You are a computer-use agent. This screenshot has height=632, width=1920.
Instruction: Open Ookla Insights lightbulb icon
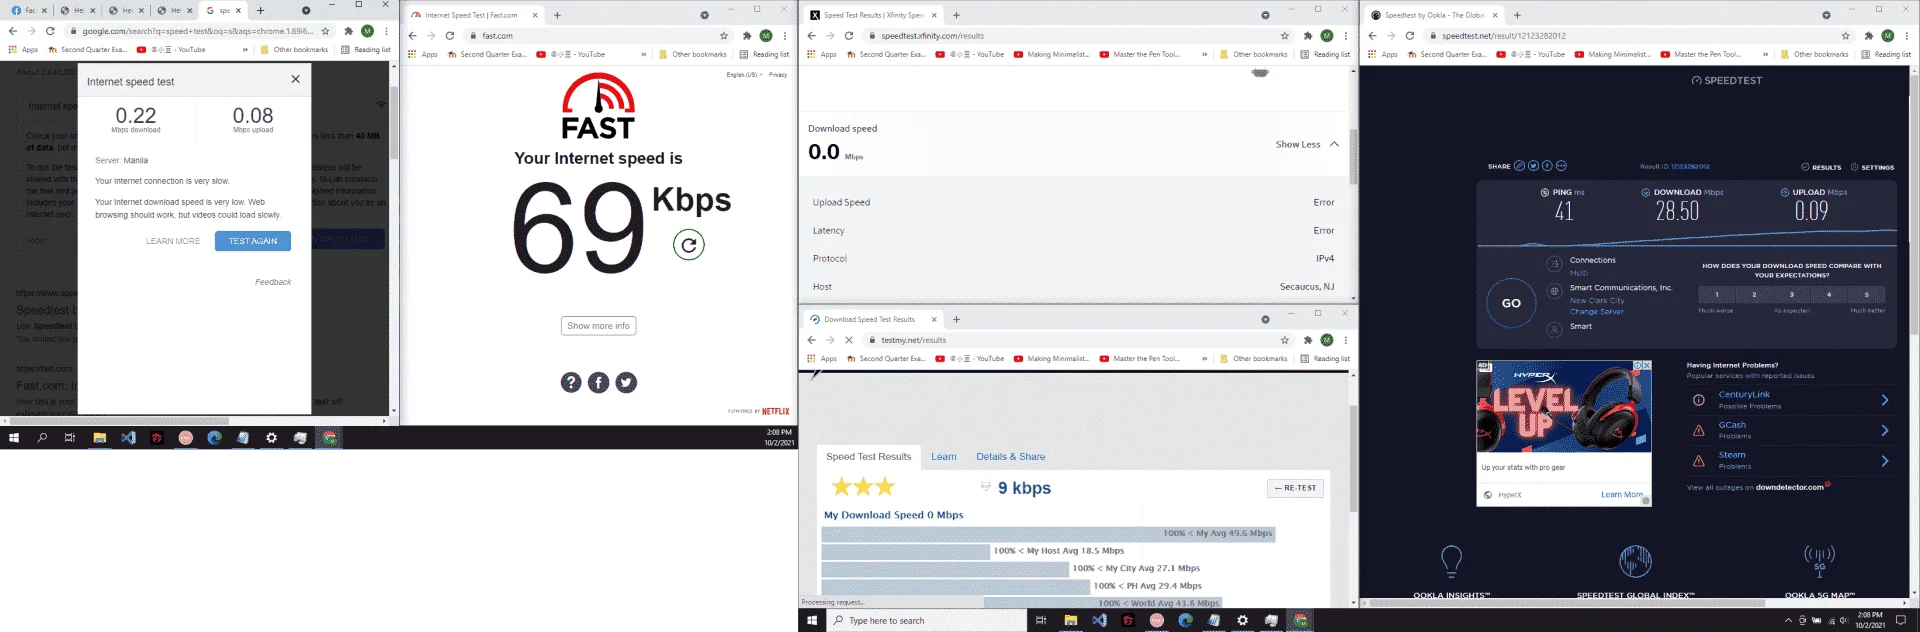(x=1451, y=561)
